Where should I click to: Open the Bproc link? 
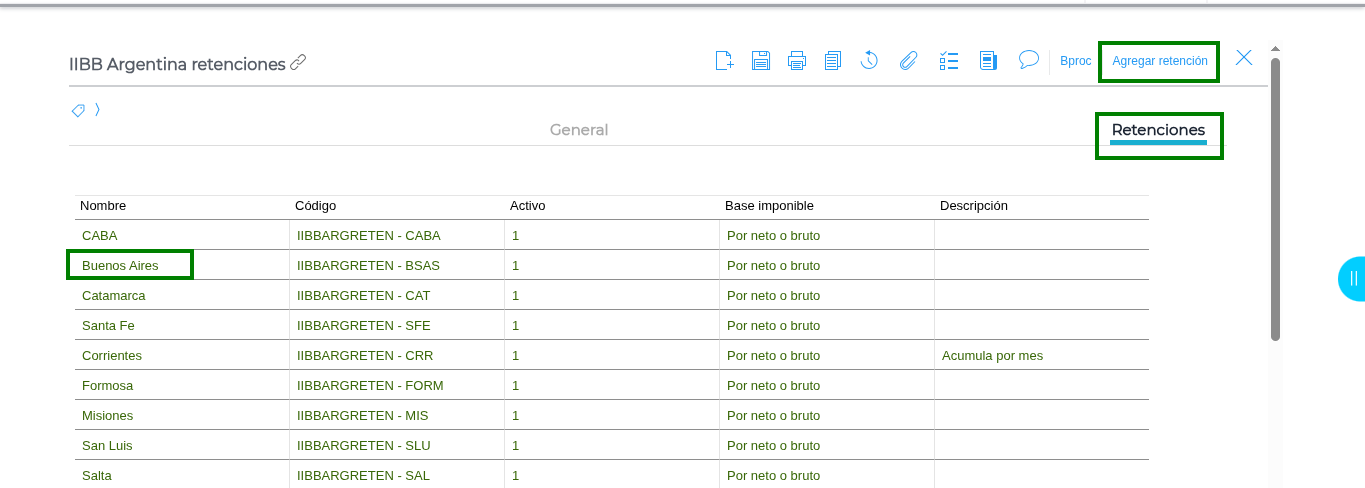[x=1075, y=61]
